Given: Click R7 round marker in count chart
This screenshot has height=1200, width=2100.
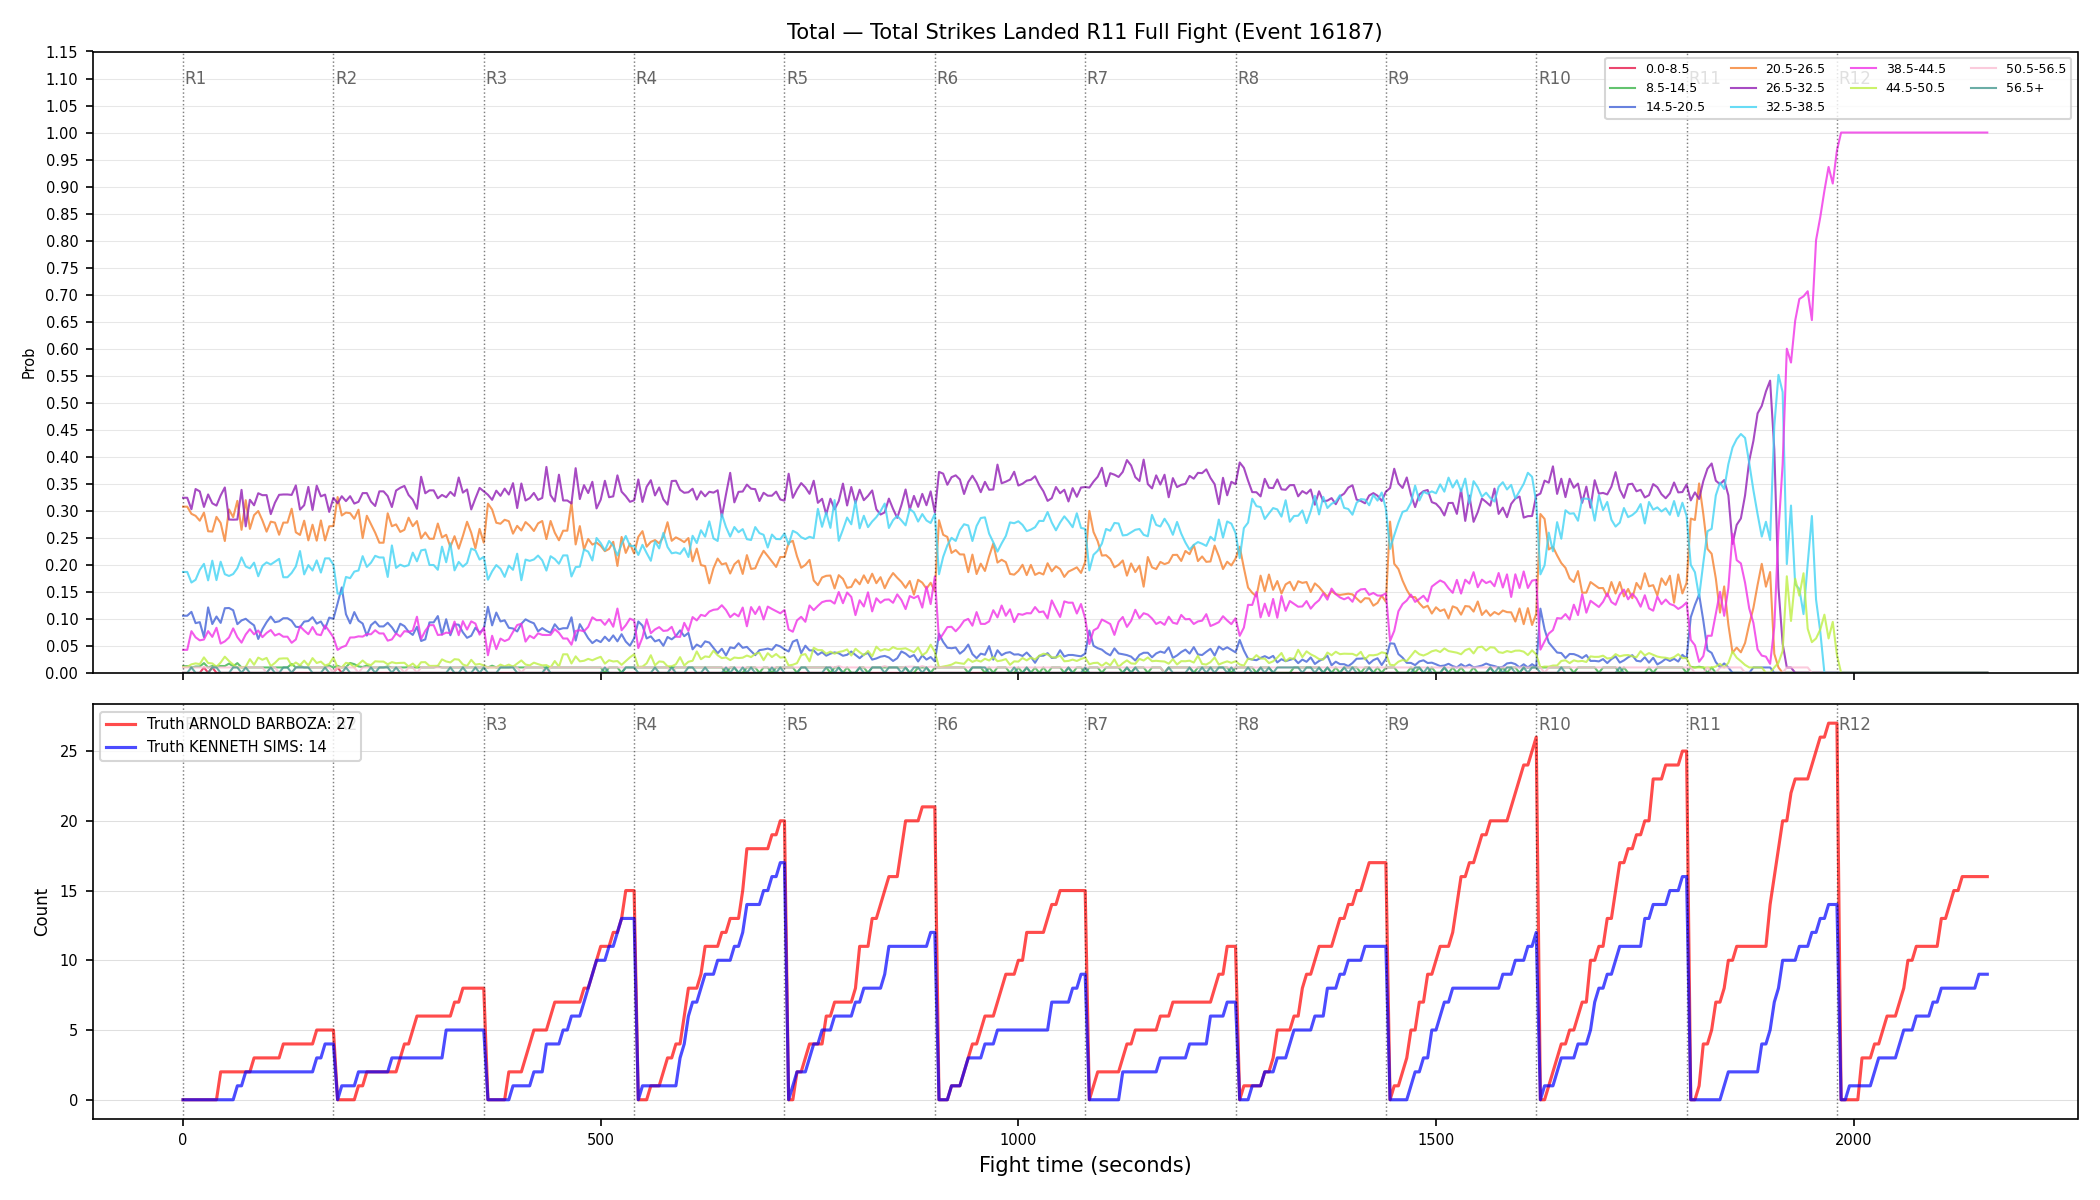Looking at the screenshot, I should [x=1097, y=724].
